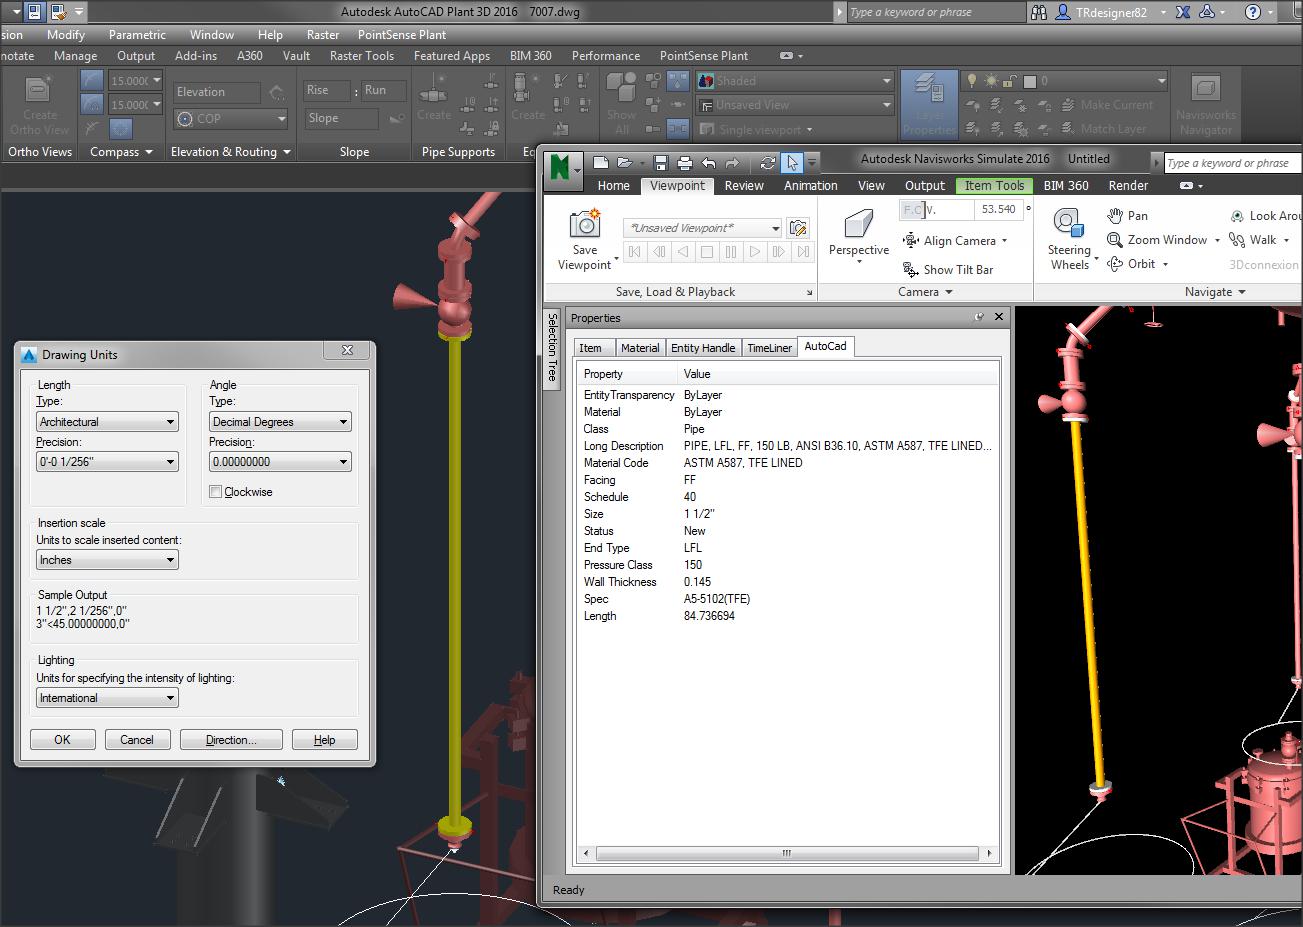The height and width of the screenshot is (927, 1303).
Task: Click the Play button in viewpoint playback
Action: pos(755,252)
